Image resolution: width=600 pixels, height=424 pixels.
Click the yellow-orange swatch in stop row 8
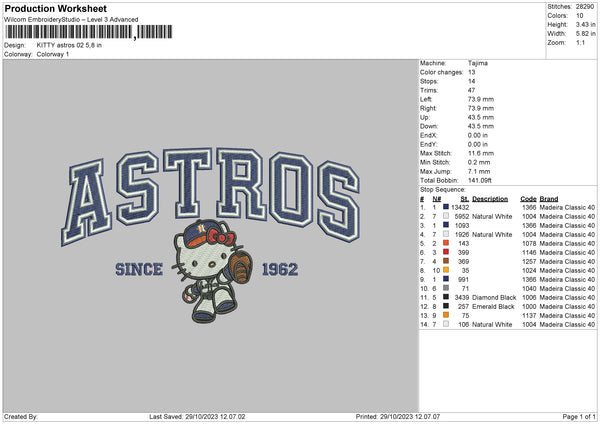coord(446,270)
